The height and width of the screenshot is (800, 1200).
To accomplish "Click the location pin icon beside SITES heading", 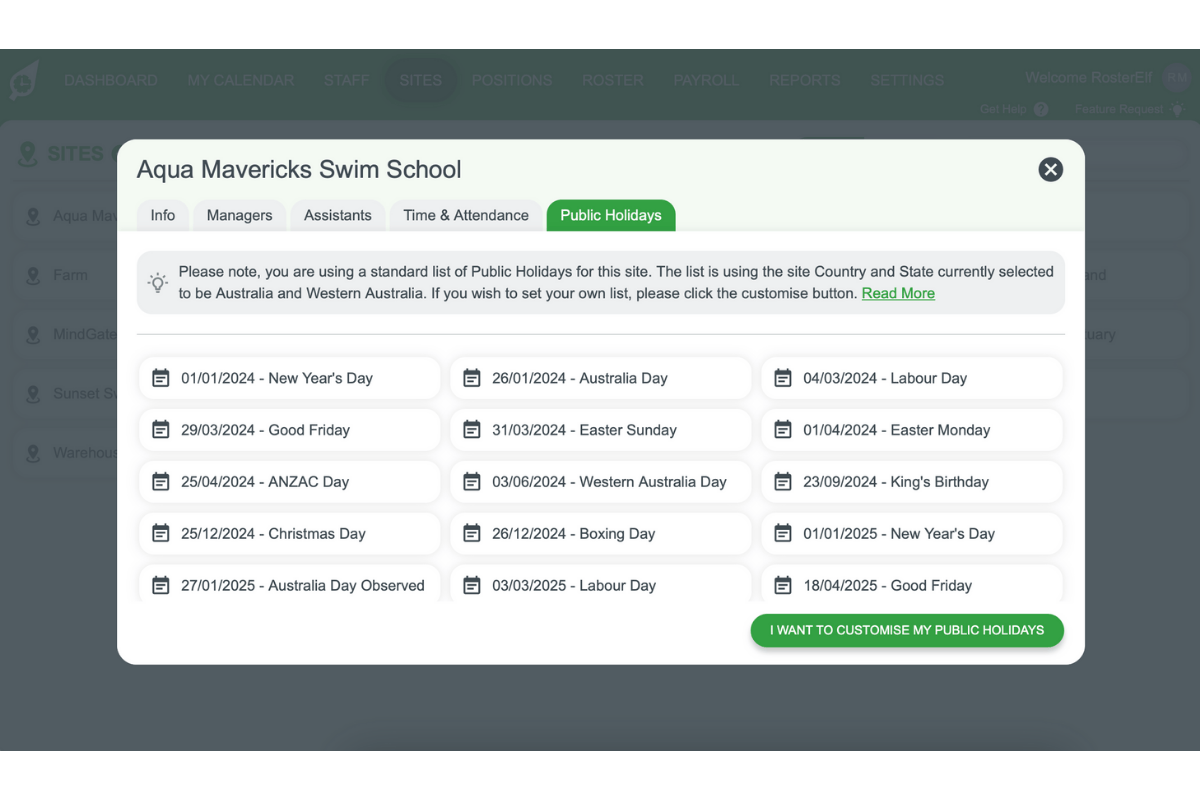I will click(27, 153).
